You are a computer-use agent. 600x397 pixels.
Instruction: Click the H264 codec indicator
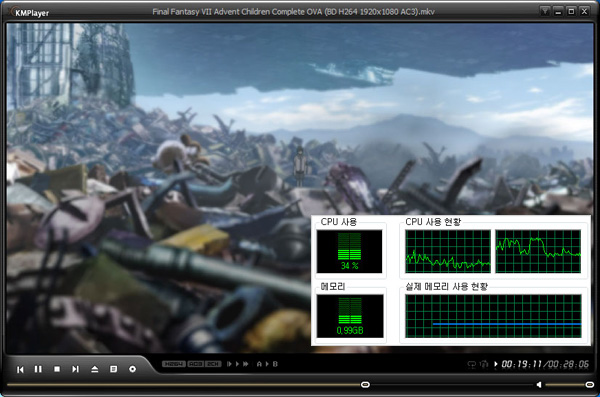point(174,364)
